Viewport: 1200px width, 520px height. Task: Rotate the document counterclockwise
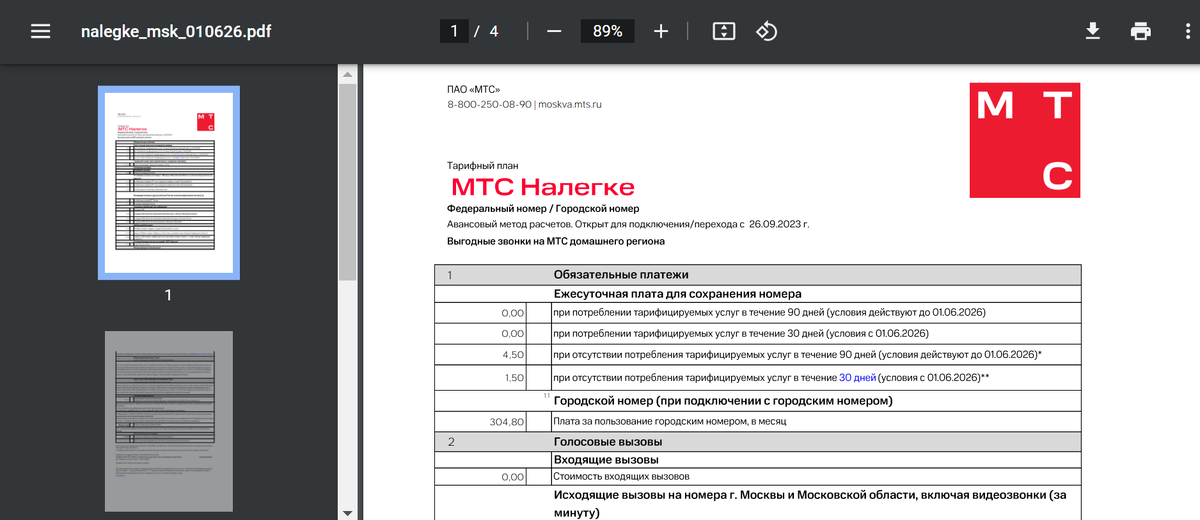766,31
